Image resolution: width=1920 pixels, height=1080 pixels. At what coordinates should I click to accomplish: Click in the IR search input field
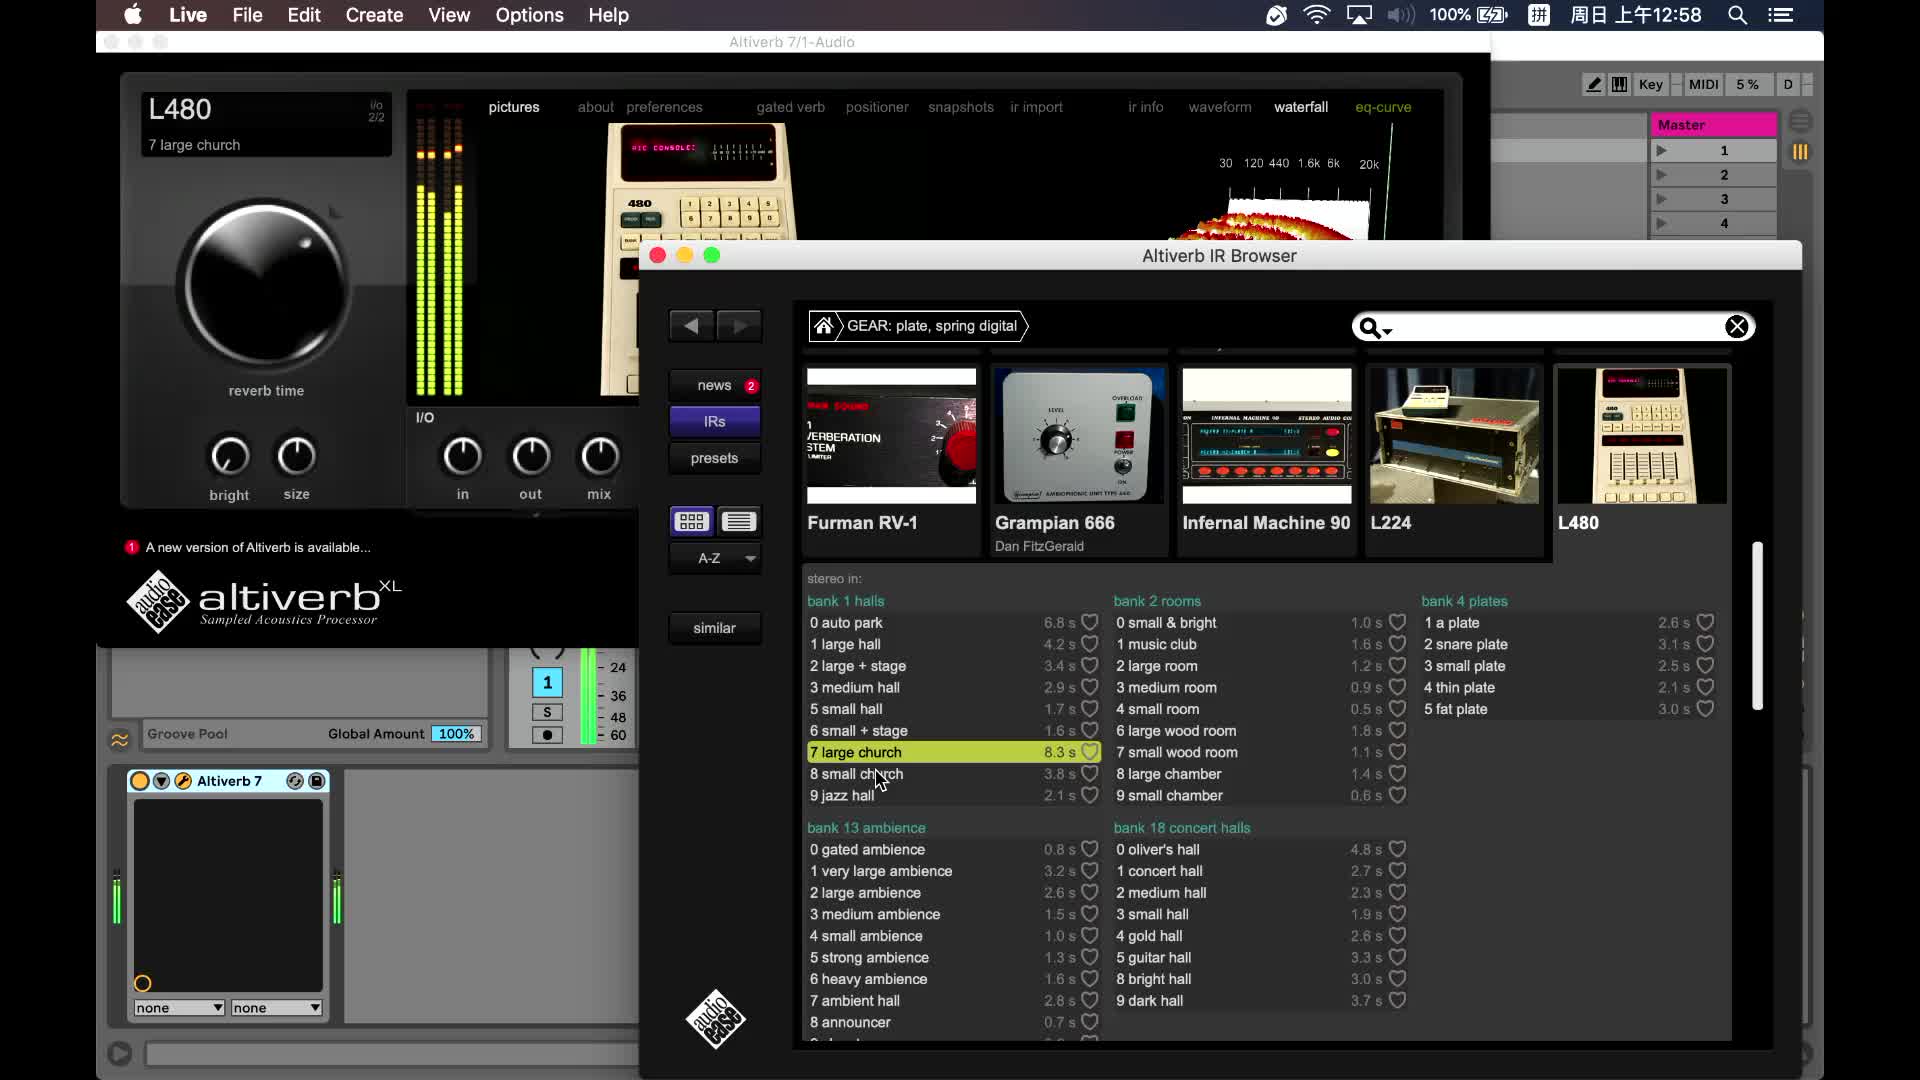click(x=1558, y=327)
